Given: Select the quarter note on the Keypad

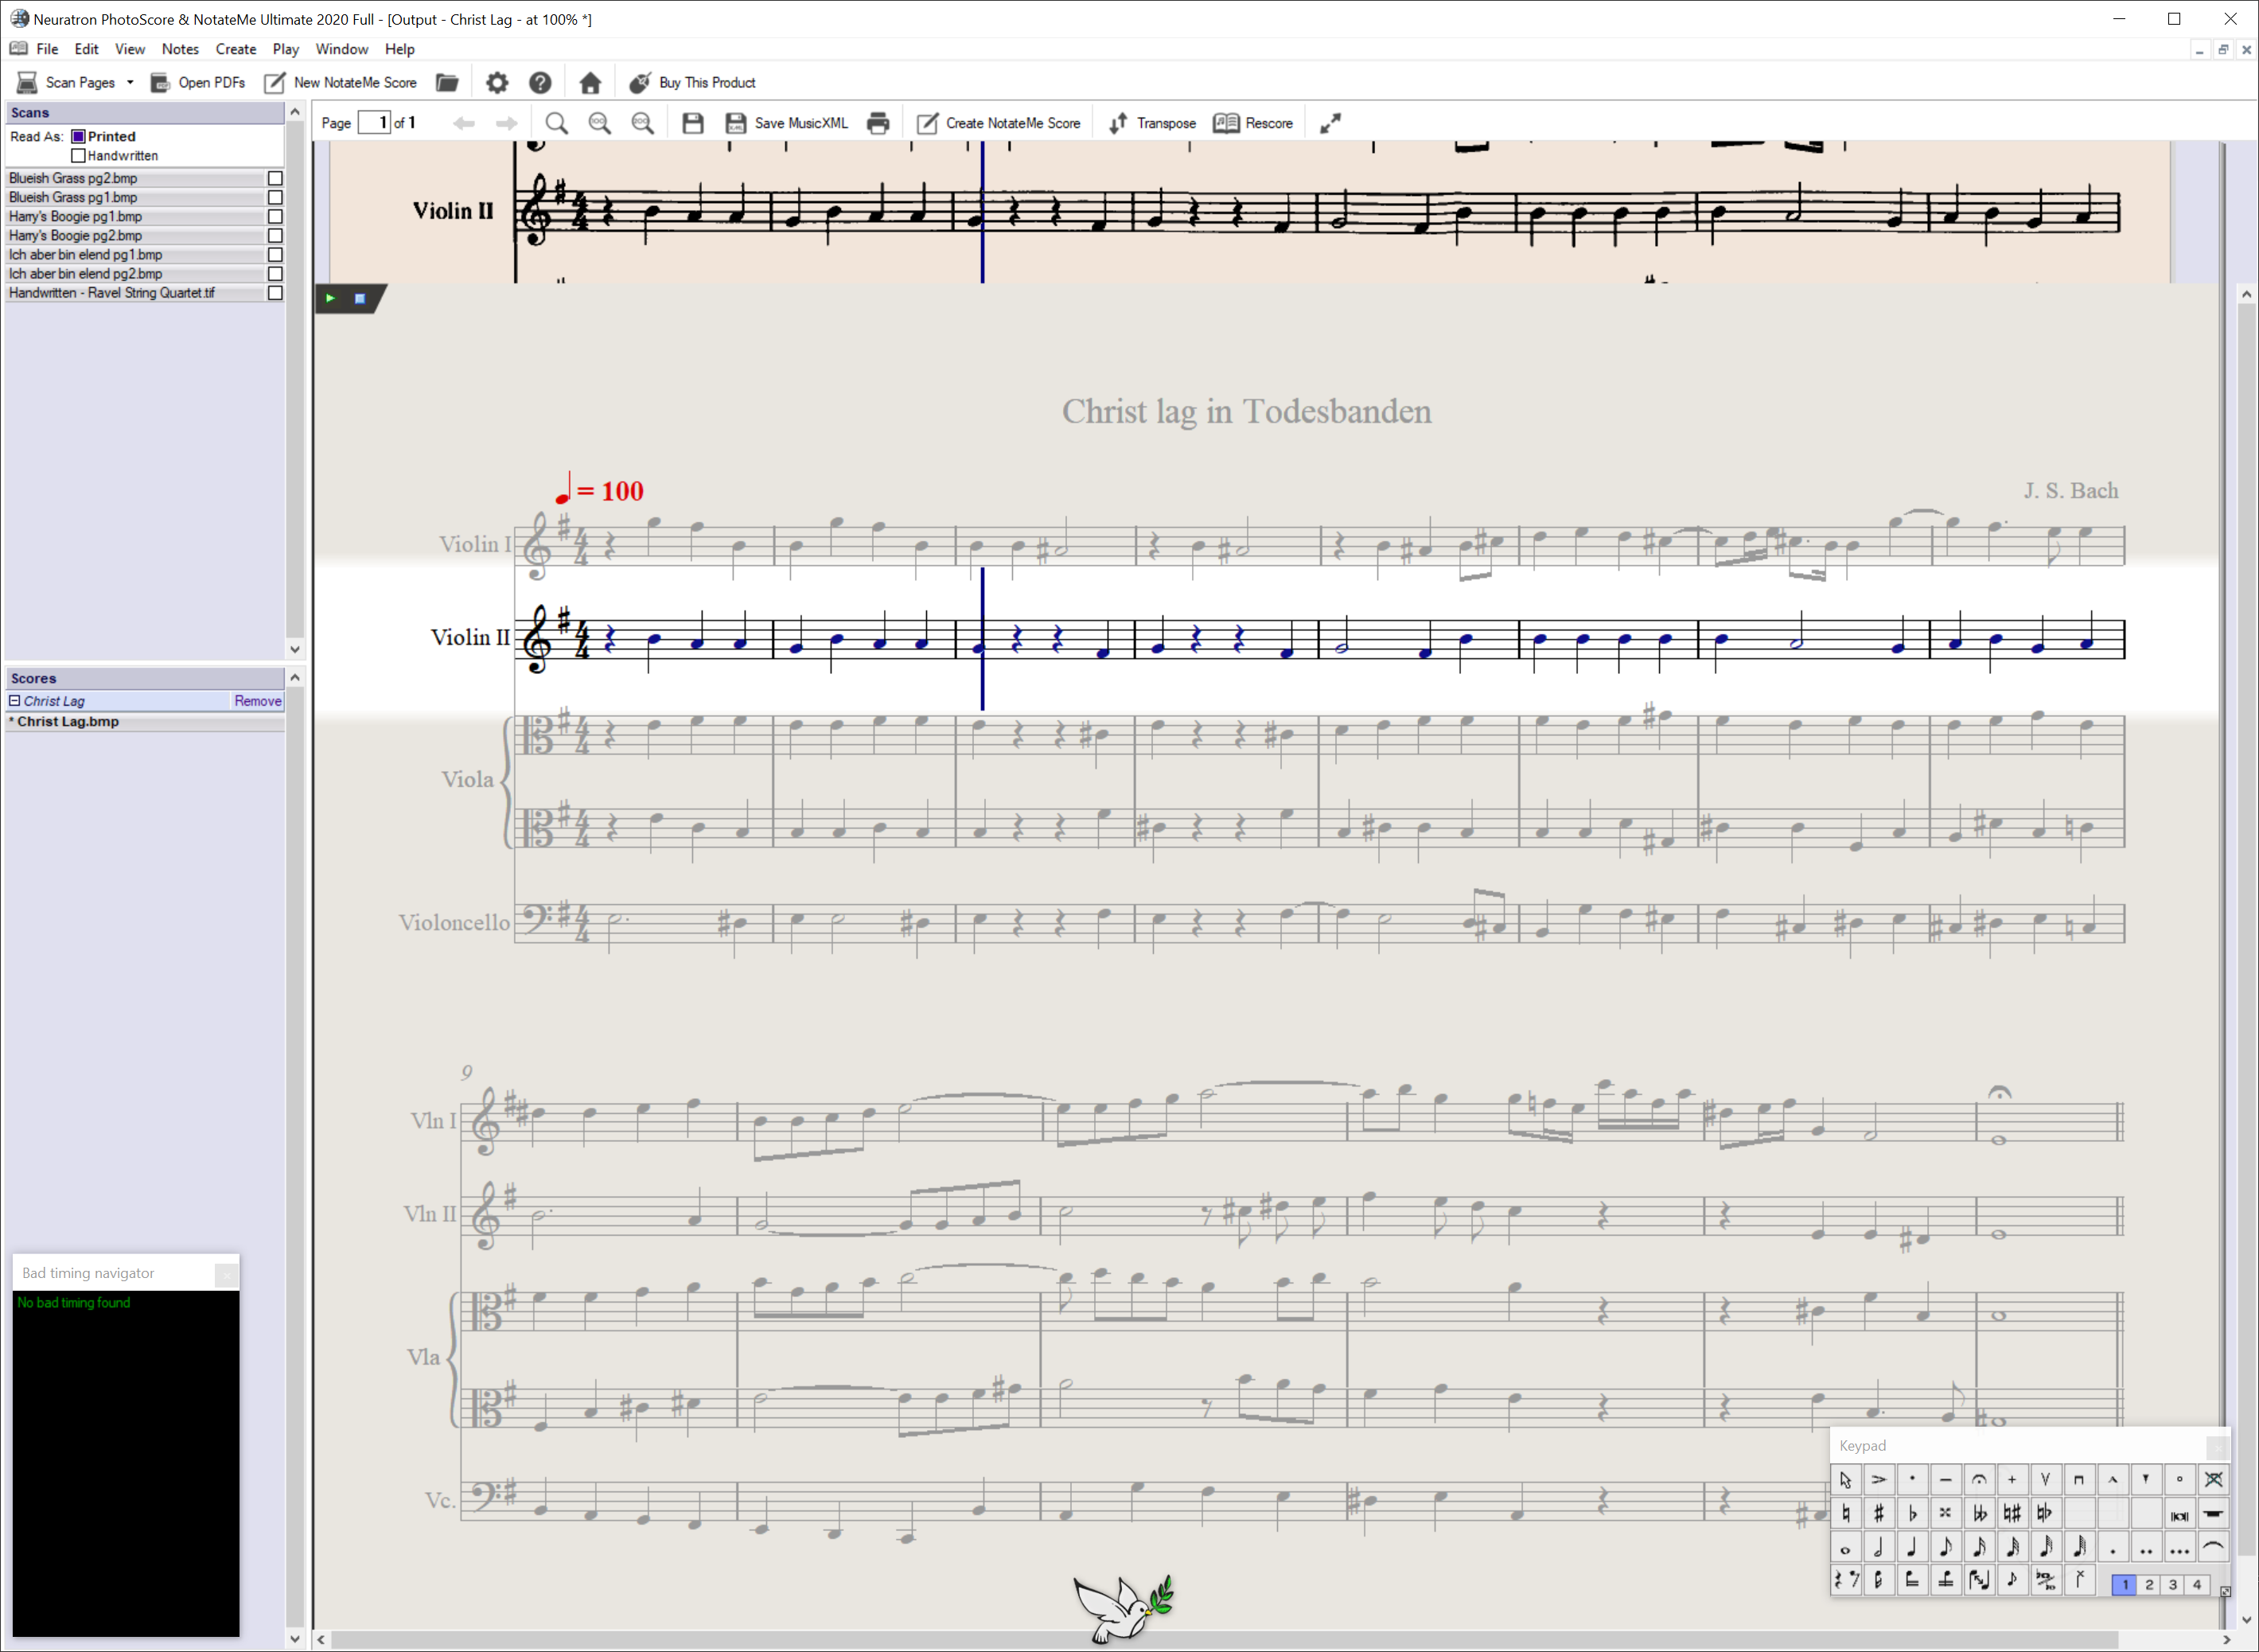Looking at the screenshot, I should (1912, 1548).
